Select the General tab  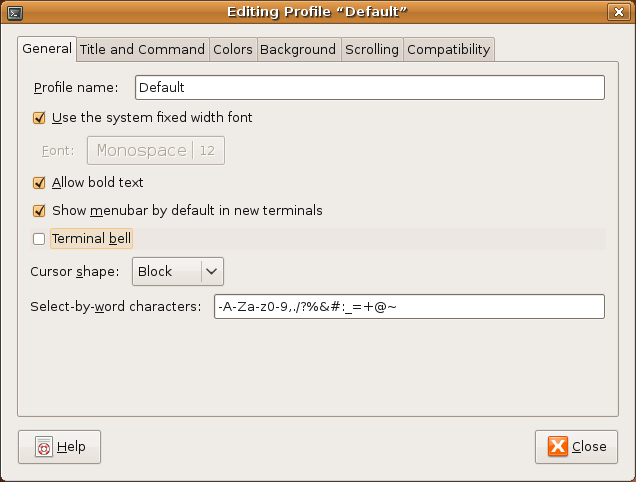[x=47, y=48]
